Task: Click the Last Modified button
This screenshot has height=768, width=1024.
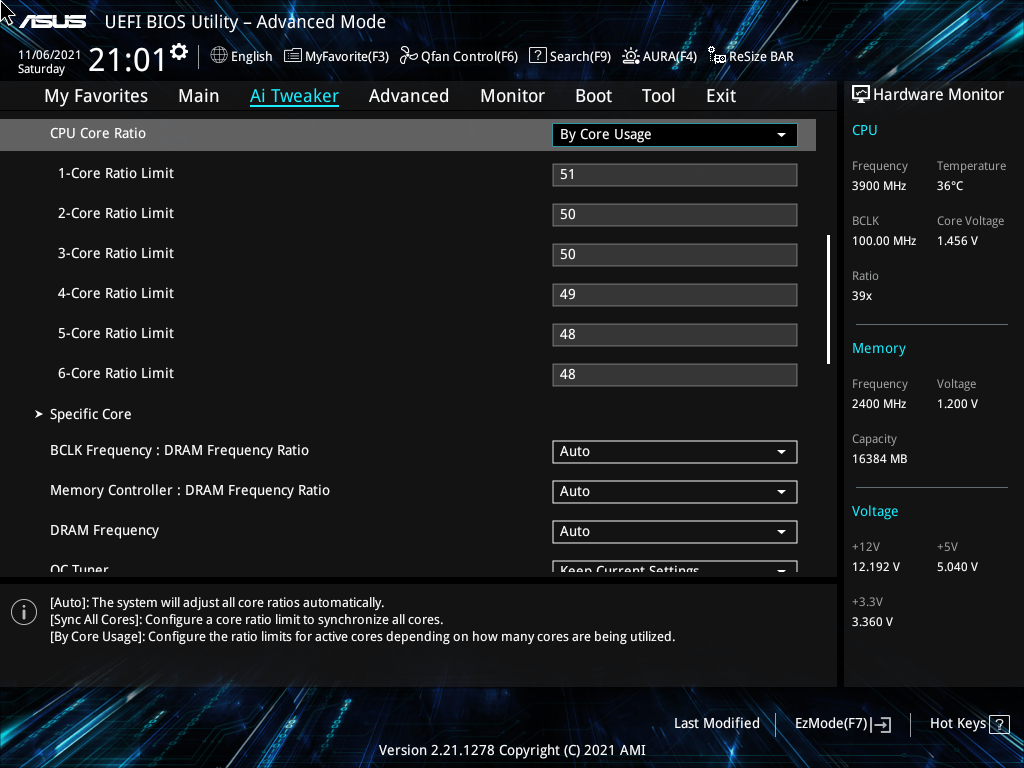Action: [716, 724]
